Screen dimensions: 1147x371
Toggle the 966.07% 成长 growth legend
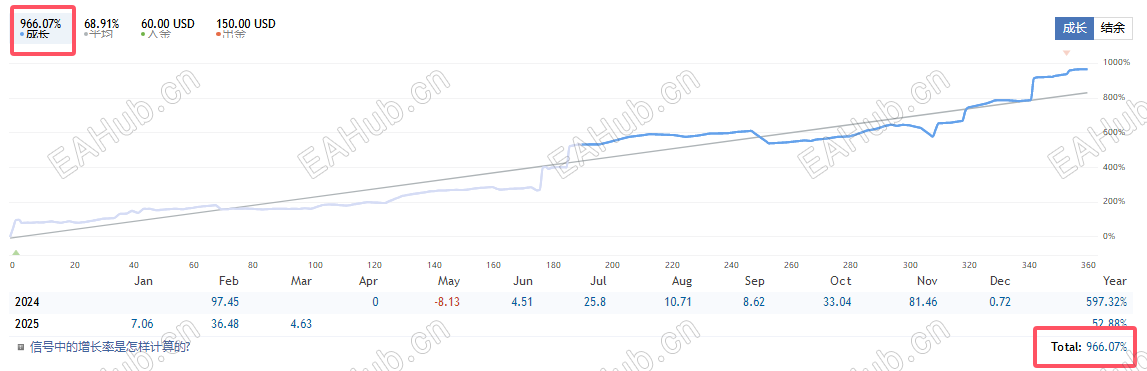(x=41, y=29)
